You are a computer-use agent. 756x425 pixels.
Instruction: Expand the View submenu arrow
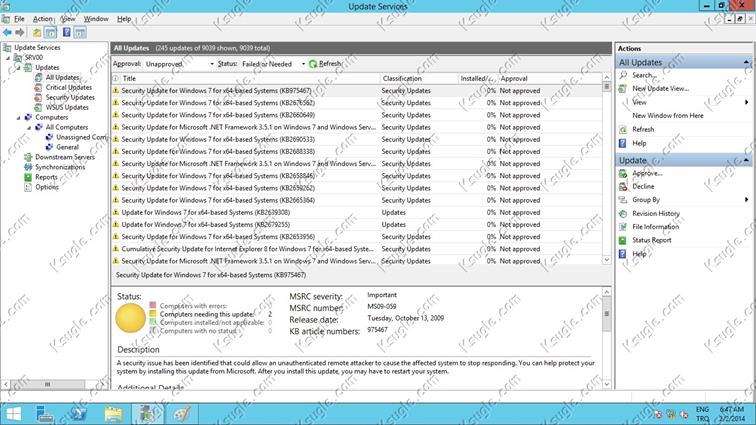746,102
